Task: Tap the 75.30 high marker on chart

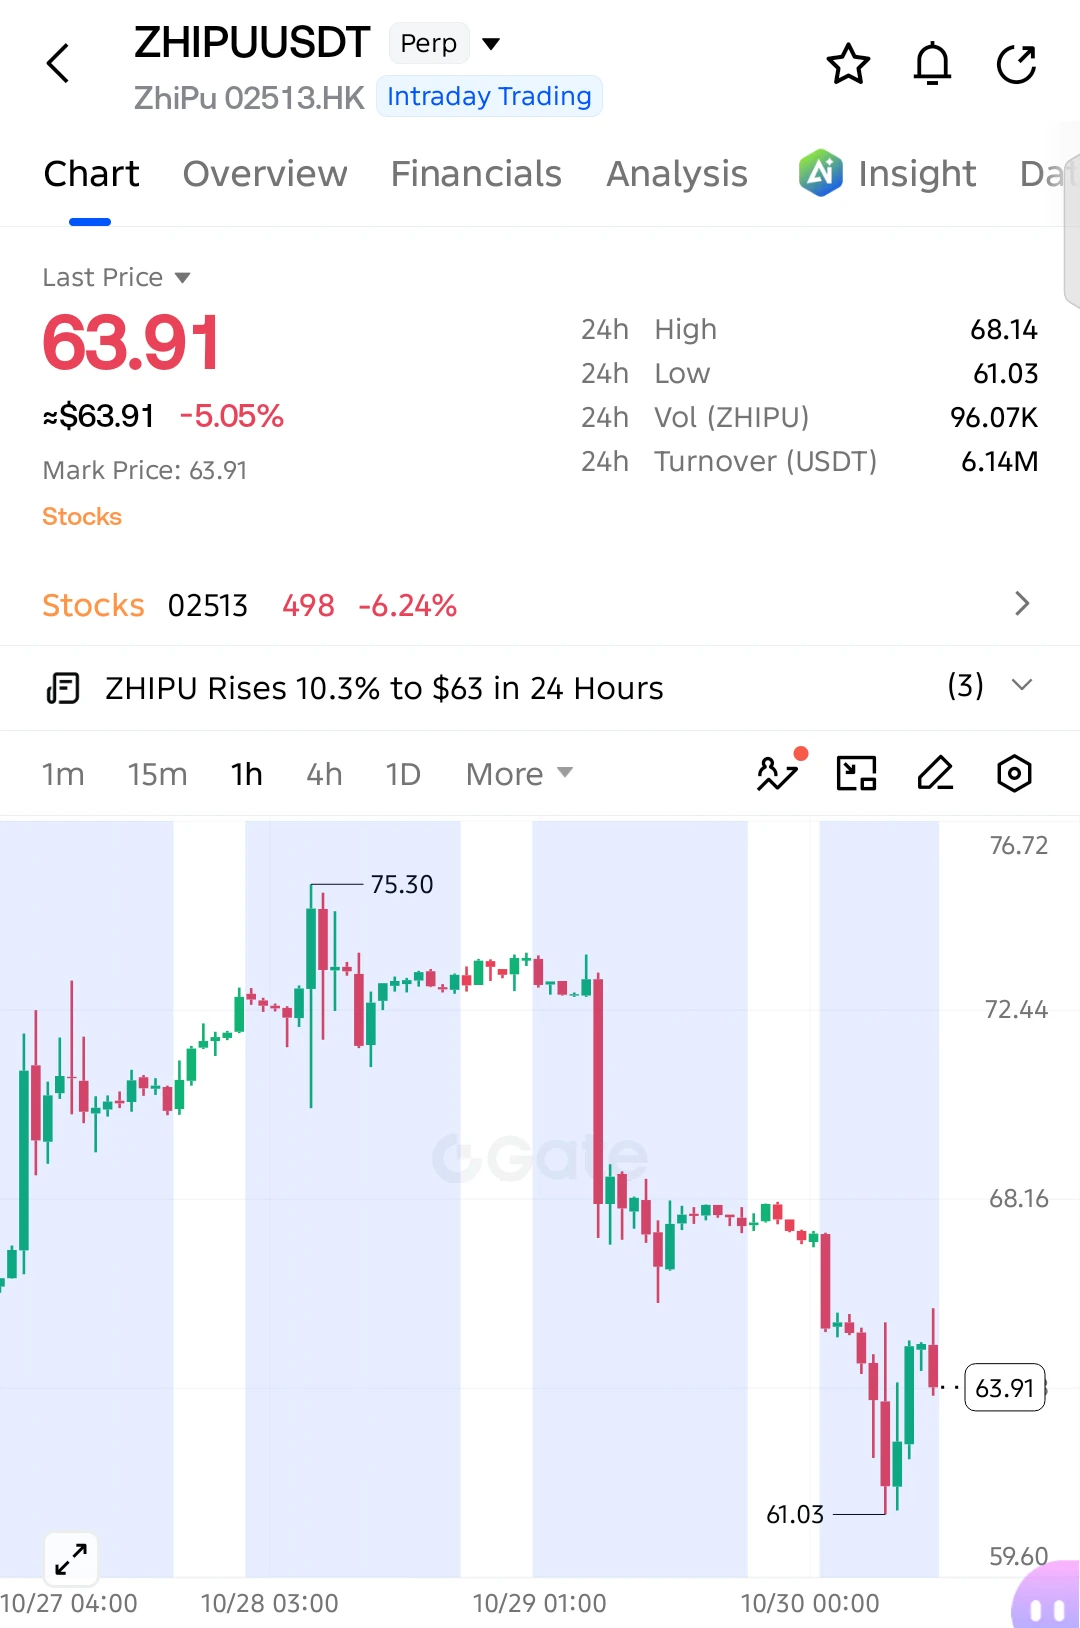Action: 401,884
